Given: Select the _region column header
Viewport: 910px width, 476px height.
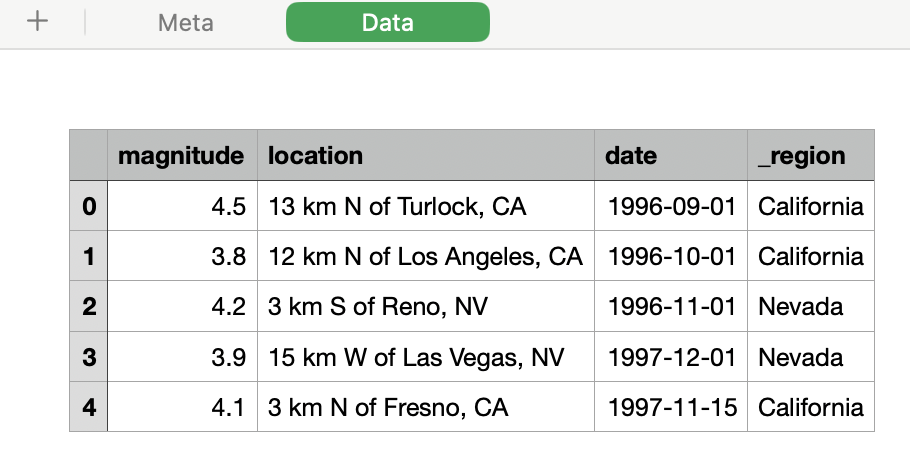Looking at the screenshot, I should [811, 155].
